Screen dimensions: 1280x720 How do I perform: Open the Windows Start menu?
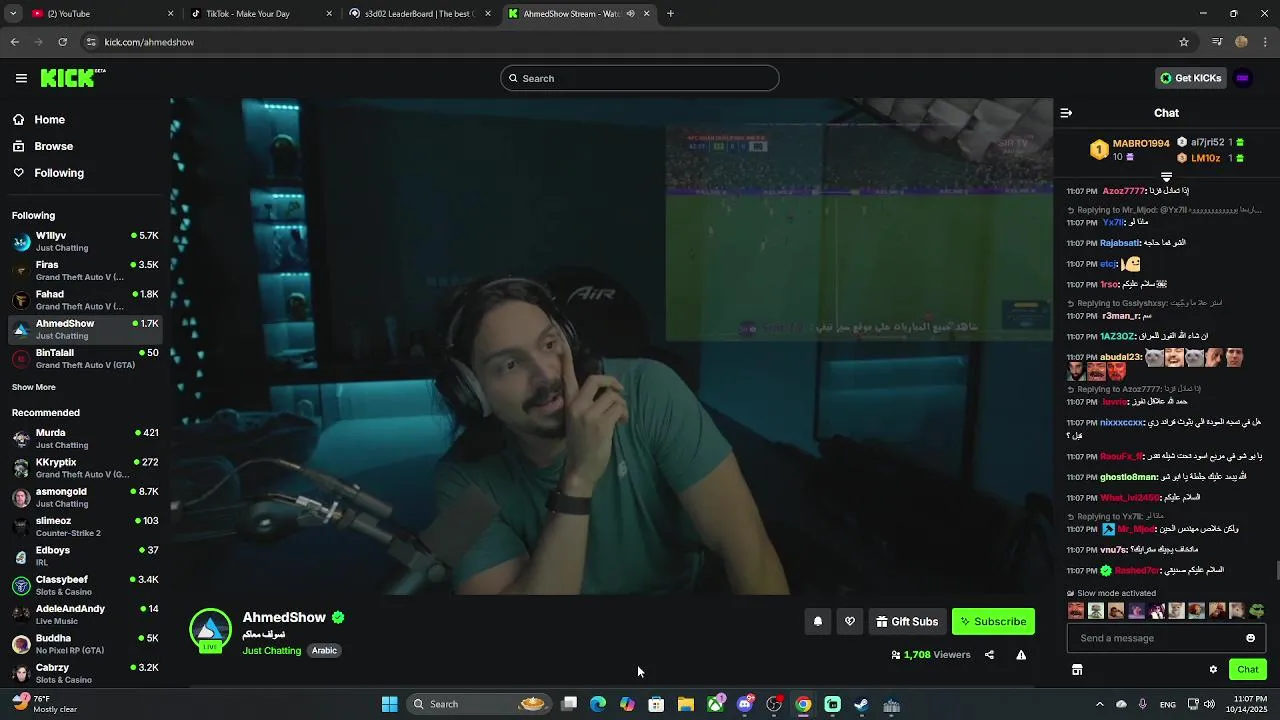coord(389,704)
